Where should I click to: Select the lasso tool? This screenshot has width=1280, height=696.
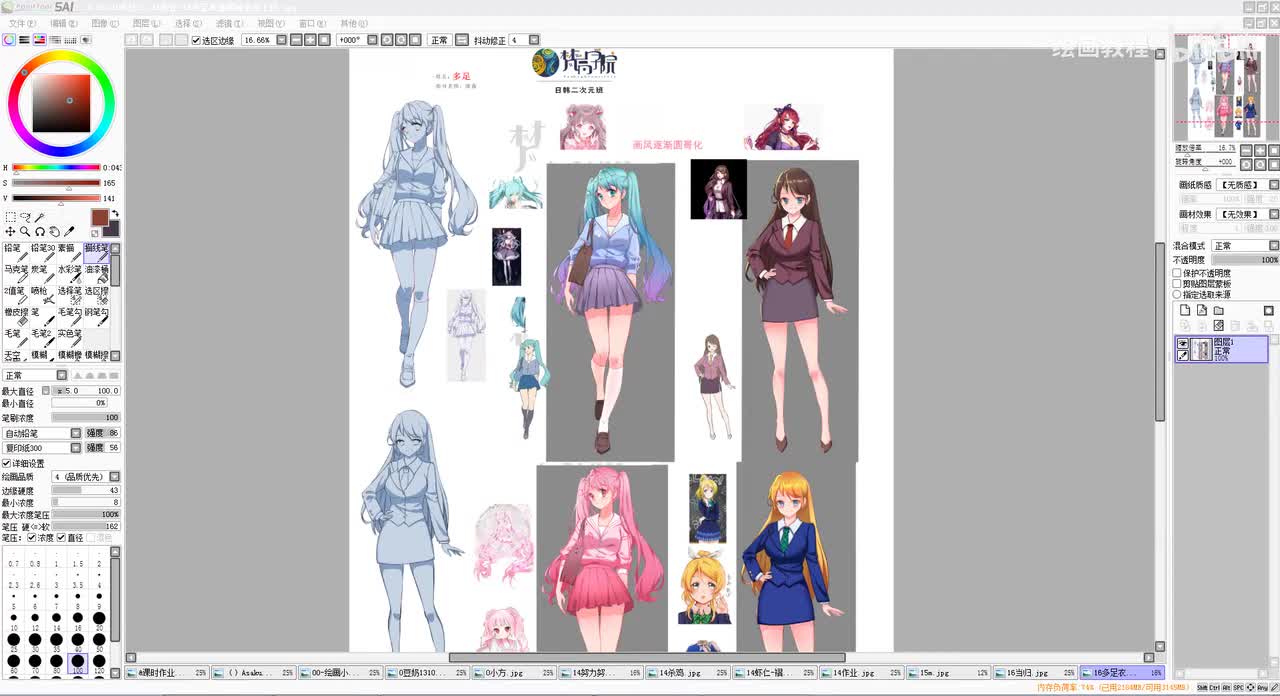click(25, 217)
